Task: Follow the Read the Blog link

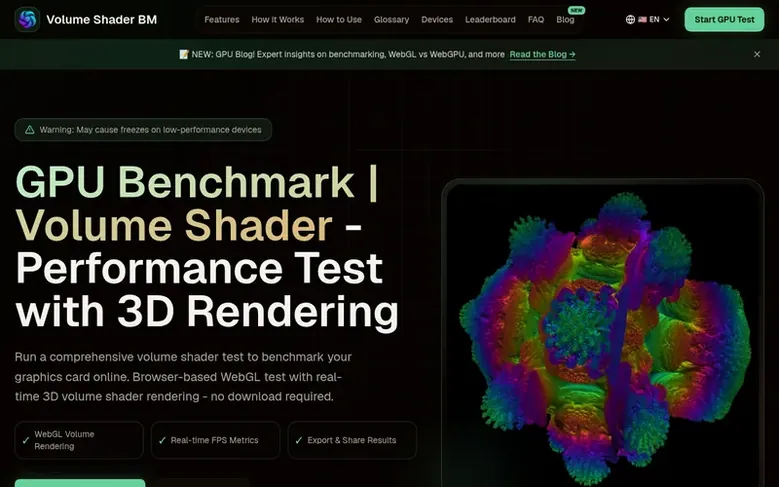Action: click(543, 54)
